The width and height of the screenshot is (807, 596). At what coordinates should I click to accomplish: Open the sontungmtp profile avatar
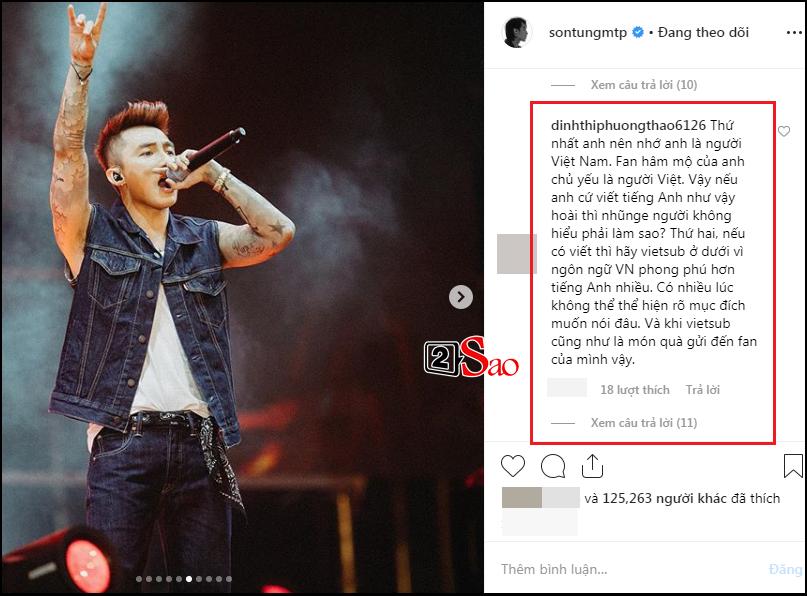tap(516, 32)
